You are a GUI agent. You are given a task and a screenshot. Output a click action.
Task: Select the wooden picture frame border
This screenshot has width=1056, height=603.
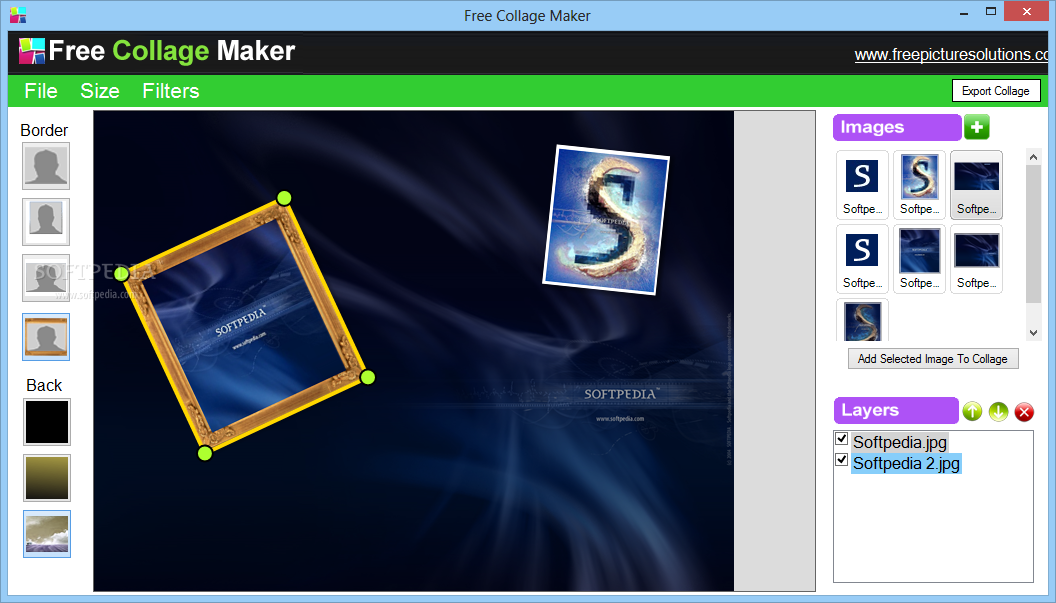tap(46, 337)
